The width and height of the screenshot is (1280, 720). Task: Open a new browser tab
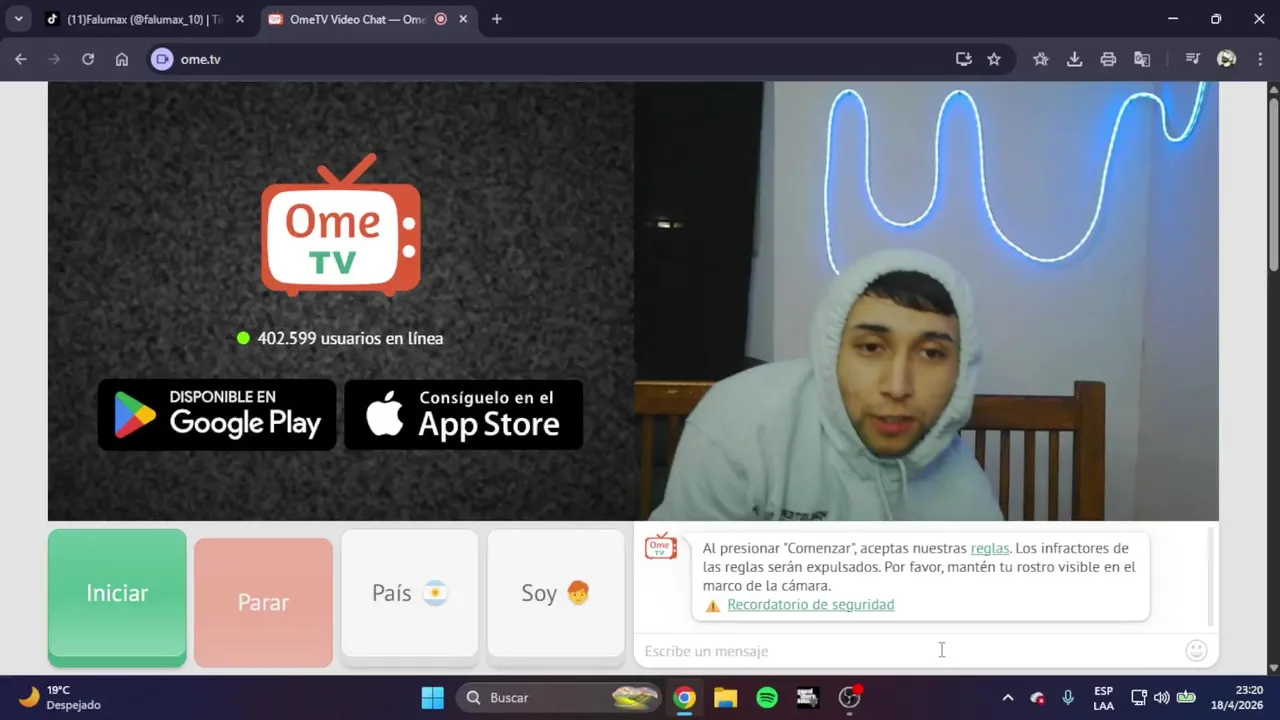(497, 19)
